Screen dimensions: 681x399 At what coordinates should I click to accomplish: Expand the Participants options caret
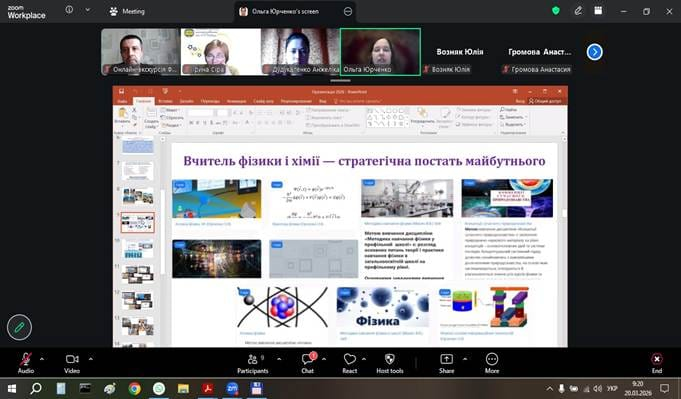coord(279,359)
